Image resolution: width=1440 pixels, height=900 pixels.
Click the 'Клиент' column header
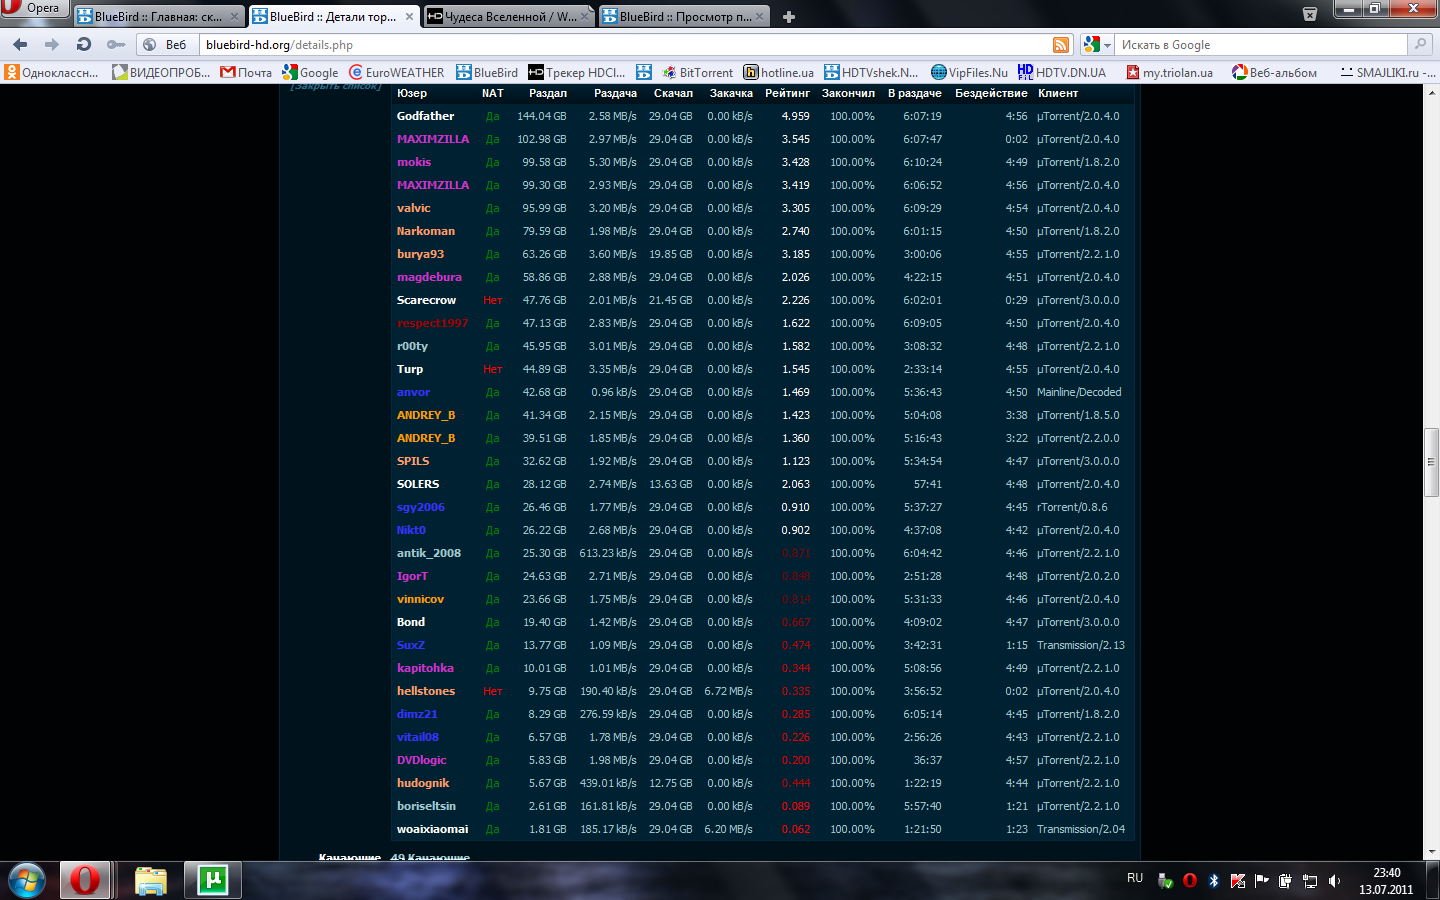1058,93
